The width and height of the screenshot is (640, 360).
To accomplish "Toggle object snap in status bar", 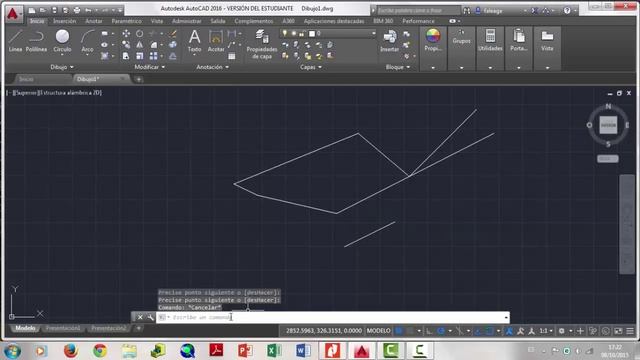I will (x=489, y=331).
